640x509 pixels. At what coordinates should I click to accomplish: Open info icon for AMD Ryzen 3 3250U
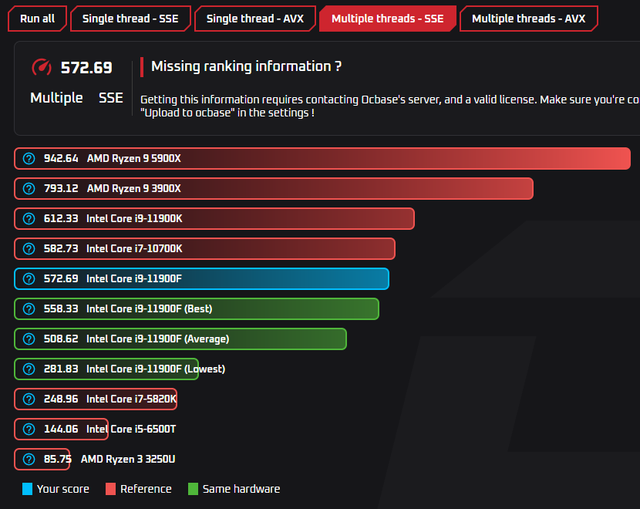[29, 459]
